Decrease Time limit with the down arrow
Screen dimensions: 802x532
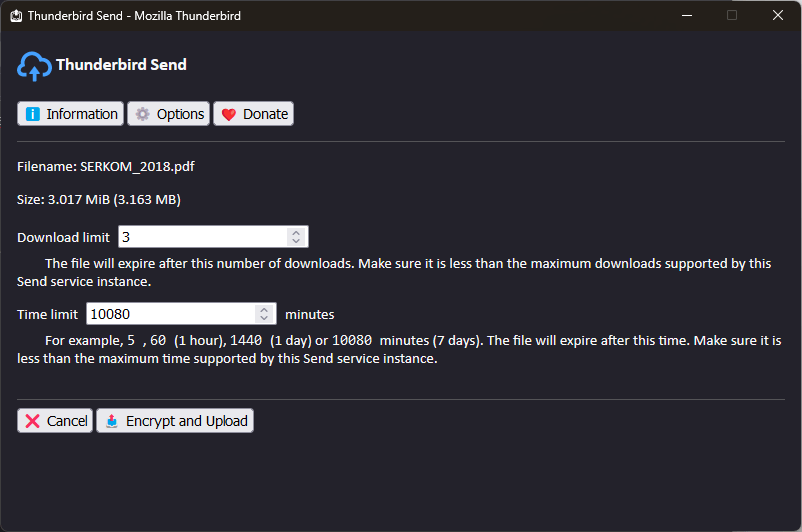tap(263, 318)
